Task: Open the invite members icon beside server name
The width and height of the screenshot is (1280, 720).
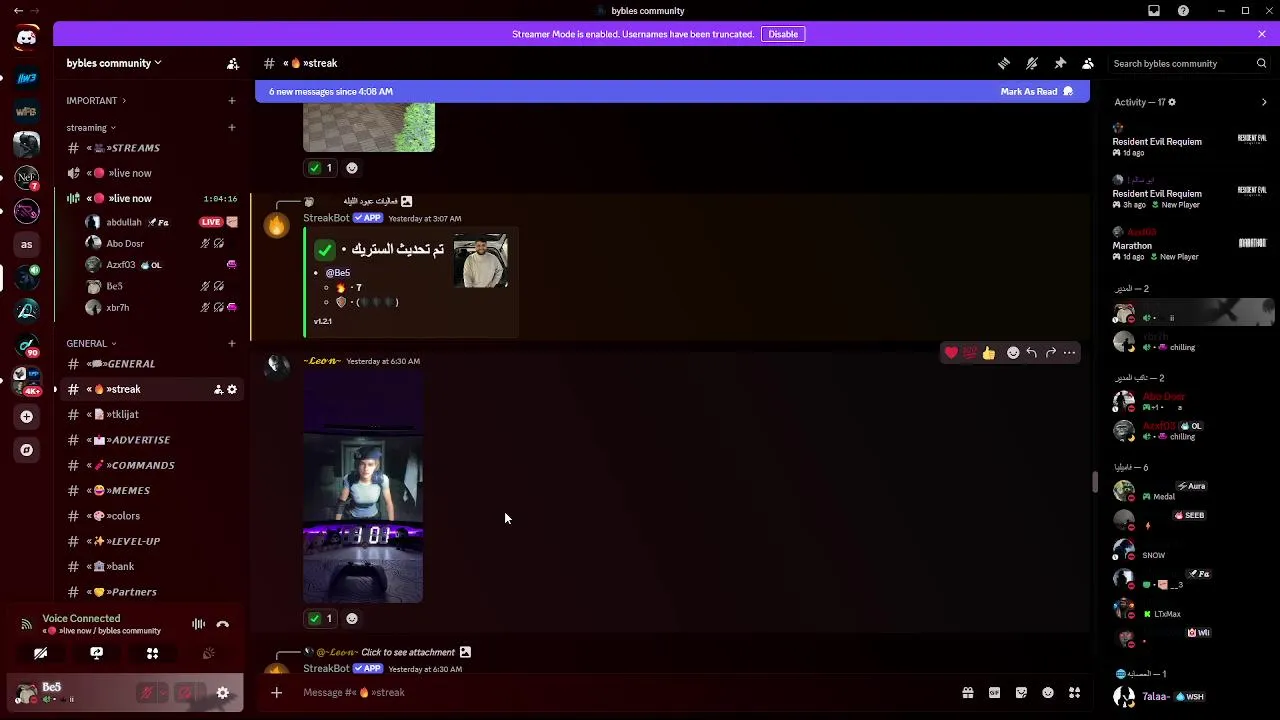Action: [233, 63]
